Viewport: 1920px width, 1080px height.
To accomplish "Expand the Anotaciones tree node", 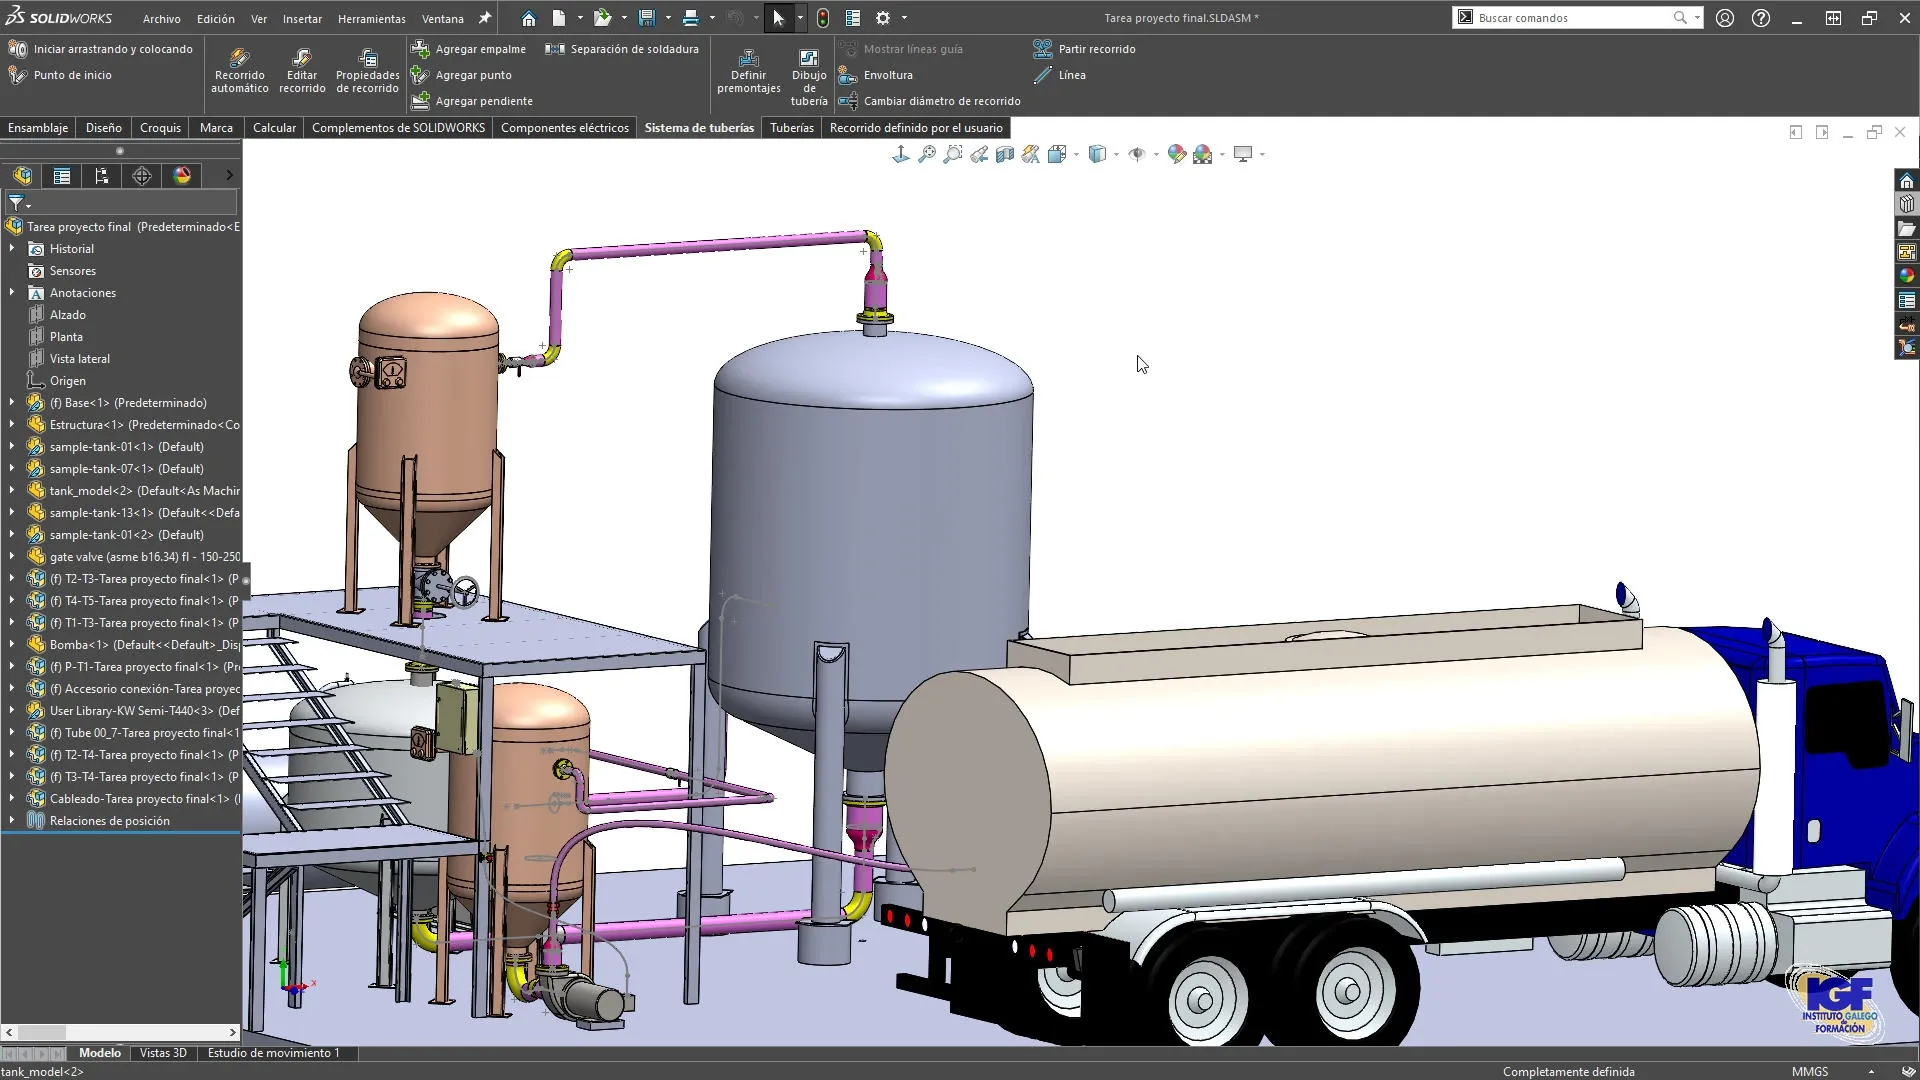I will coord(12,293).
